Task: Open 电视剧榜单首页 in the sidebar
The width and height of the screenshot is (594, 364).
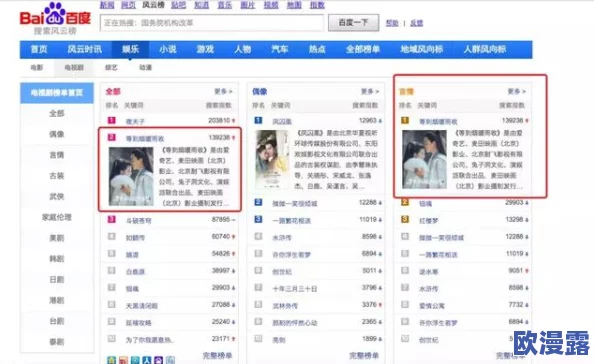Action: (57, 93)
